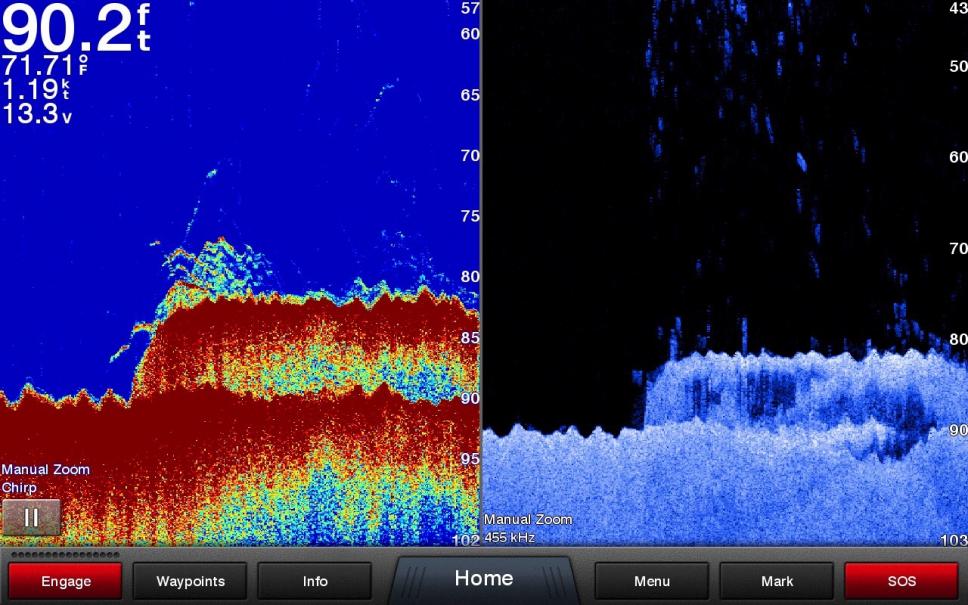Image resolution: width=968 pixels, height=605 pixels.
Task: Tap Manual Zoom label on Chirp panel
Action: pyautogui.click(x=46, y=469)
